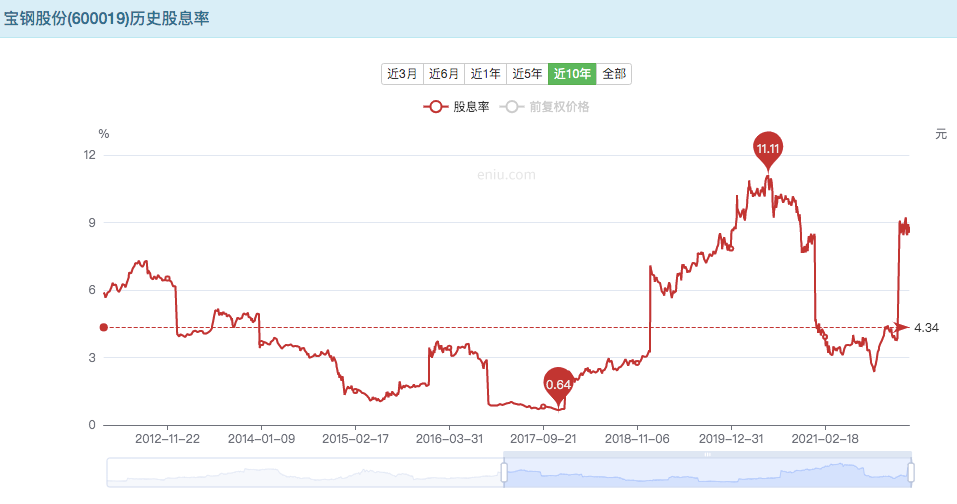This screenshot has height=504, width=957.
Task: Click the 2018-11-06 x-axis date label
Action: click(x=636, y=438)
